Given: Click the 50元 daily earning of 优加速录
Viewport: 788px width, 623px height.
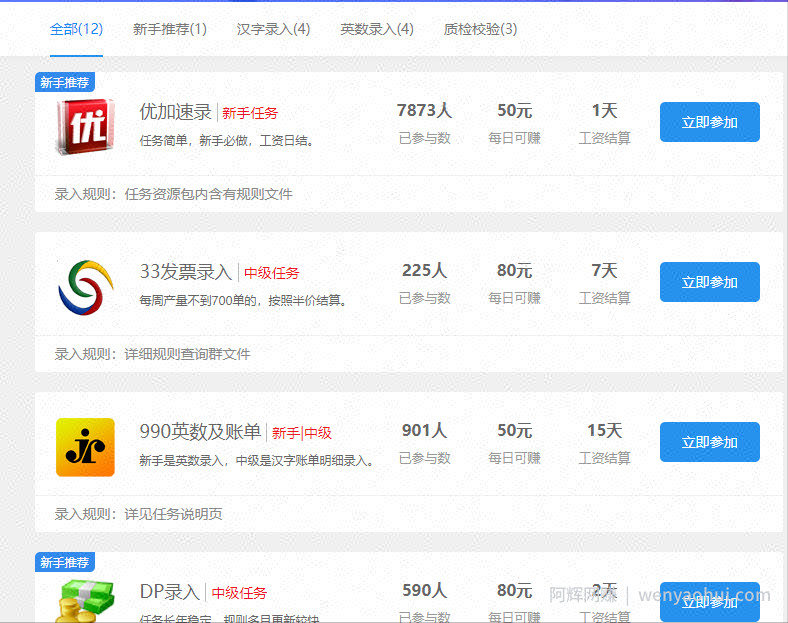Looking at the screenshot, I should (x=515, y=111).
